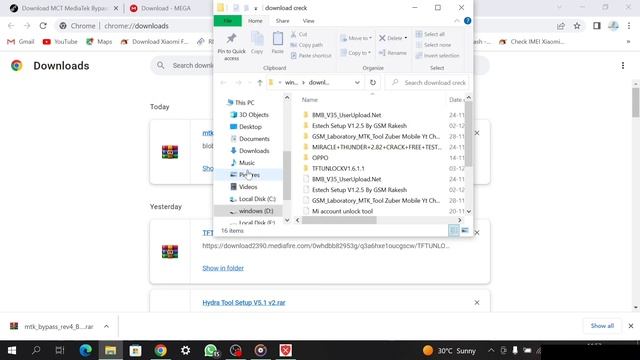The width and height of the screenshot is (640, 360).
Task: Click Paste shortcut in ribbon
Action: click(x=311, y=56)
